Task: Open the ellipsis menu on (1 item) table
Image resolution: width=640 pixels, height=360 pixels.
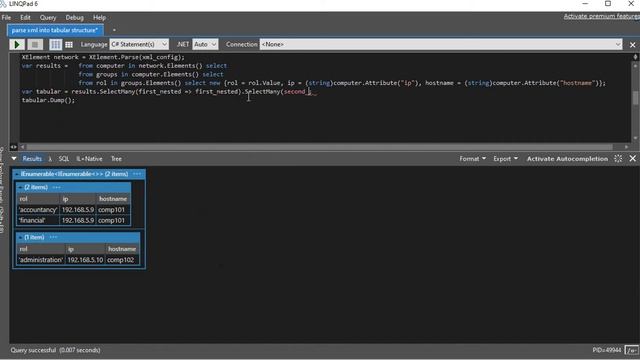Action: coord(53,237)
